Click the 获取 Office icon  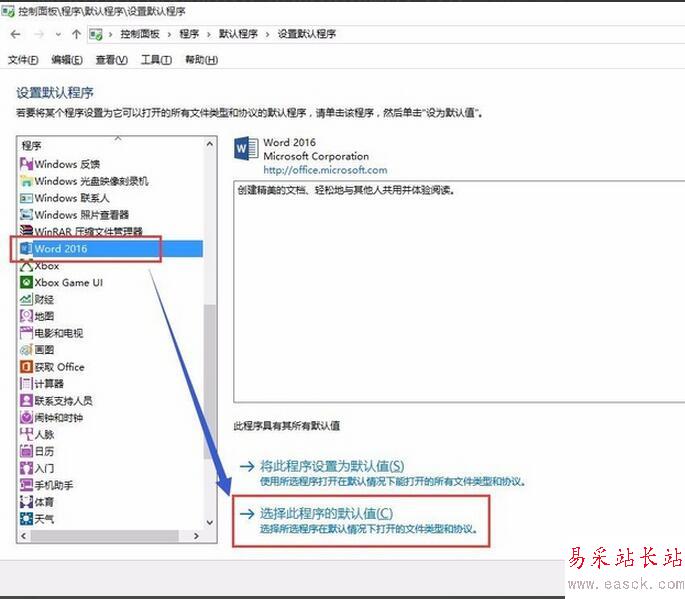[x=26, y=367]
